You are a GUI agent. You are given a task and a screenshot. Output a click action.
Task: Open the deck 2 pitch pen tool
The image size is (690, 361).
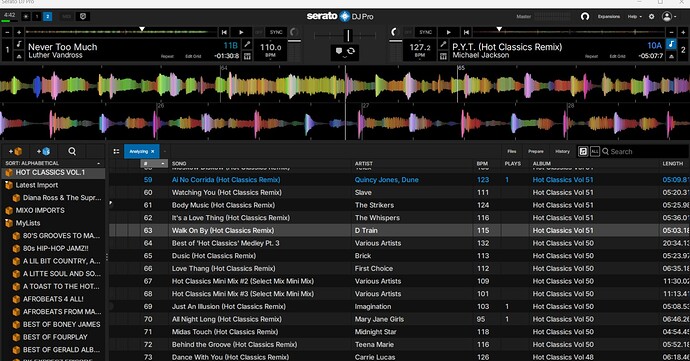click(443, 44)
